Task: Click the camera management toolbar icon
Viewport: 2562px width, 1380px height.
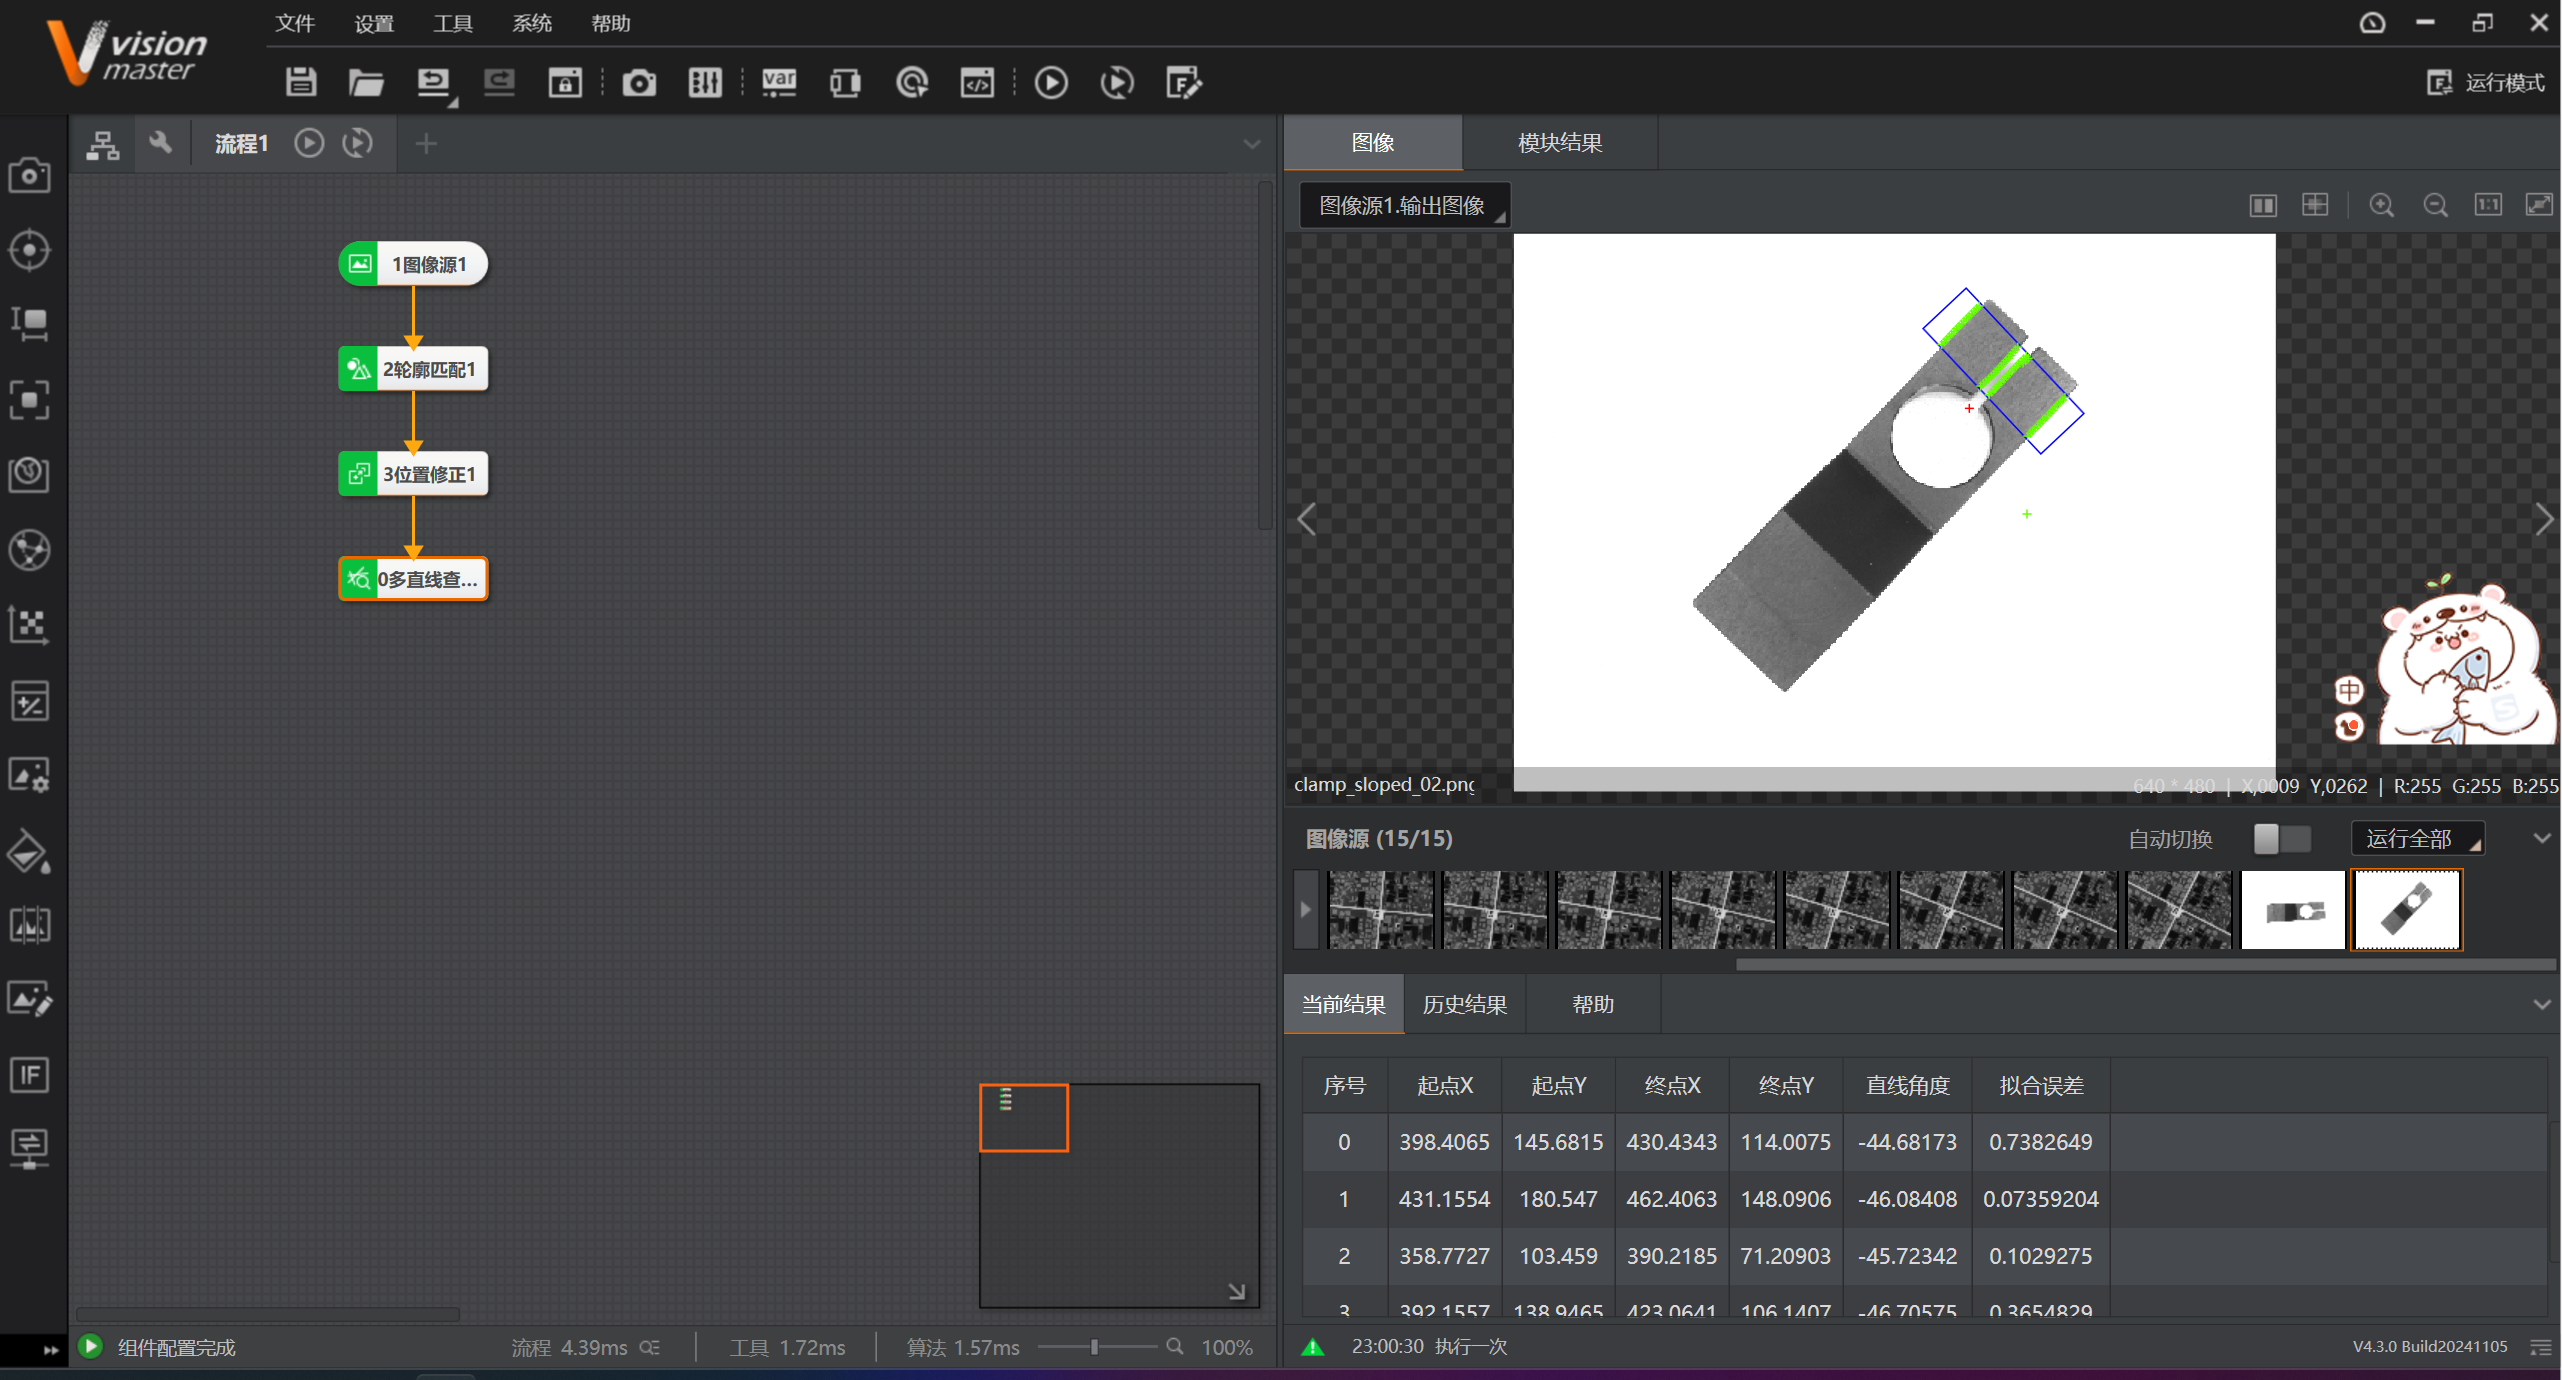Action: (639, 82)
